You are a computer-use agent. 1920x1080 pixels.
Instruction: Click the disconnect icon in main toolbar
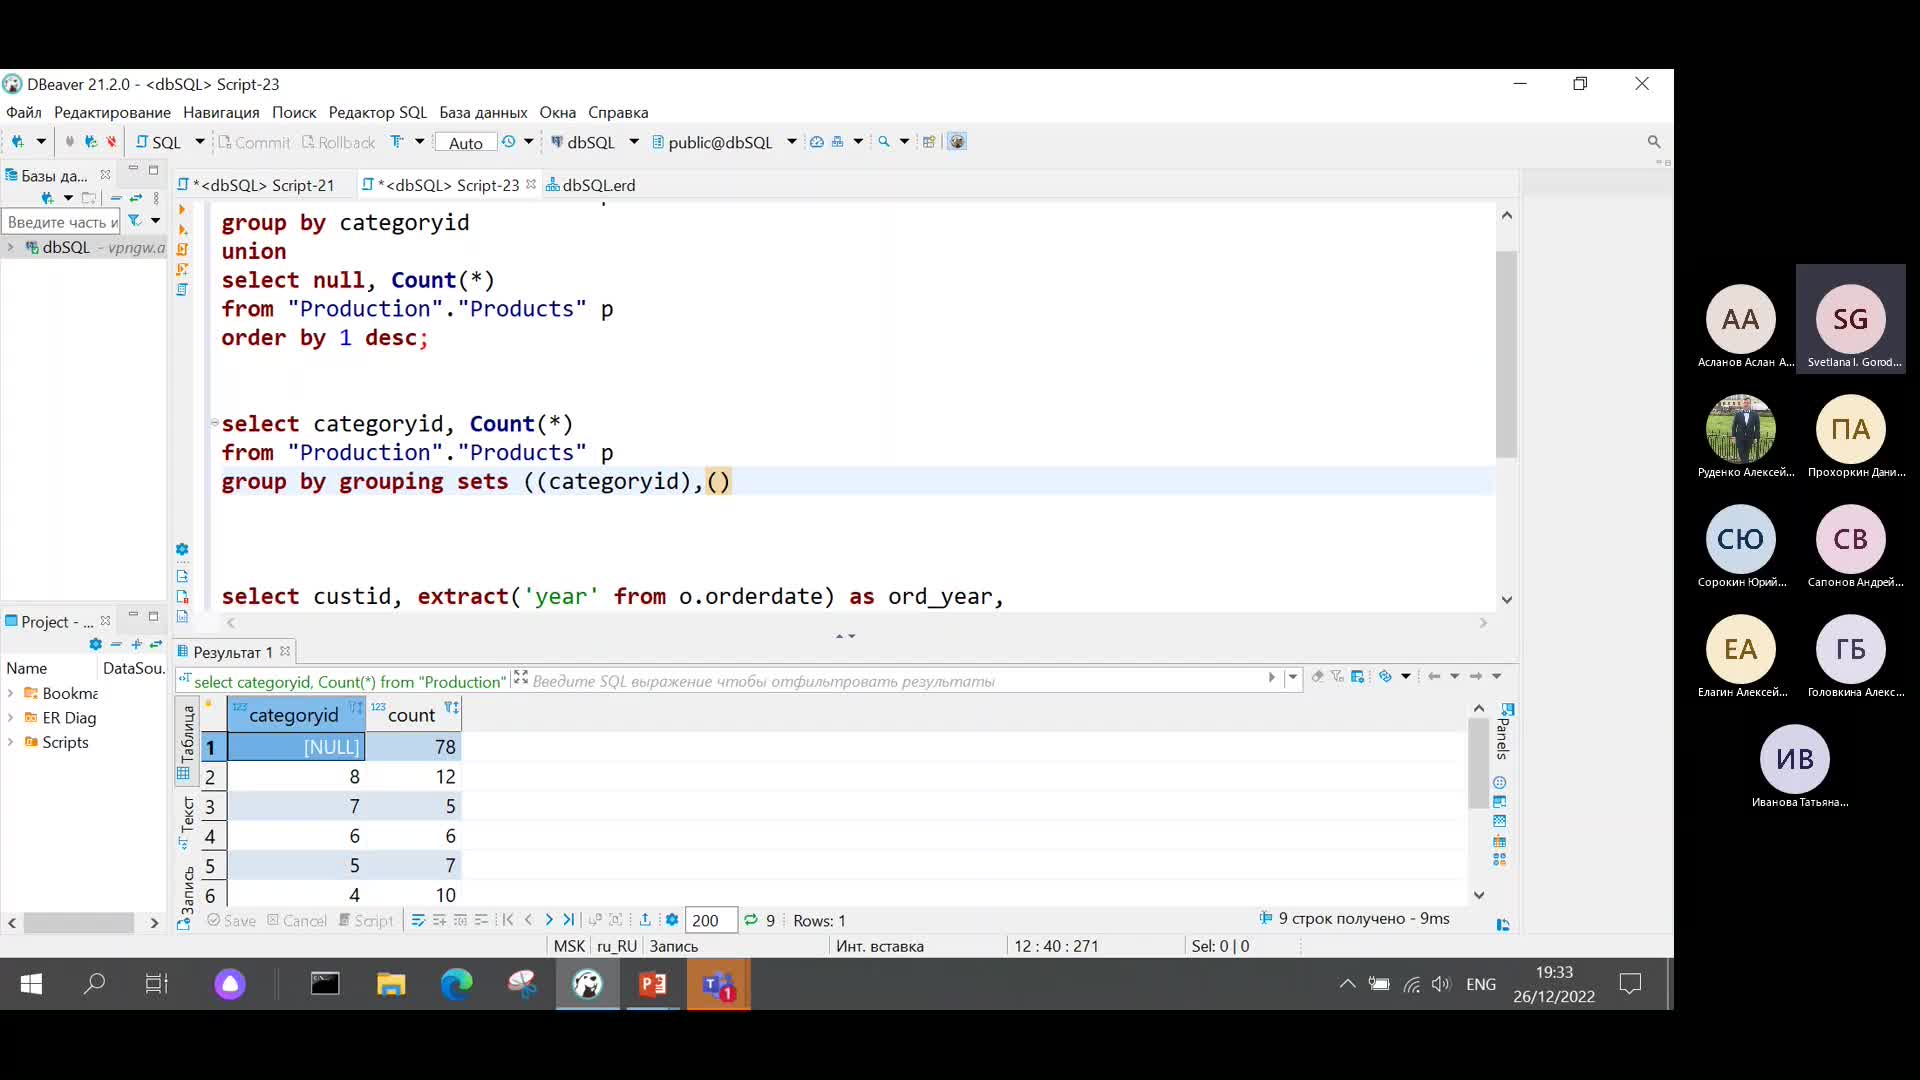(x=111, y=142)
